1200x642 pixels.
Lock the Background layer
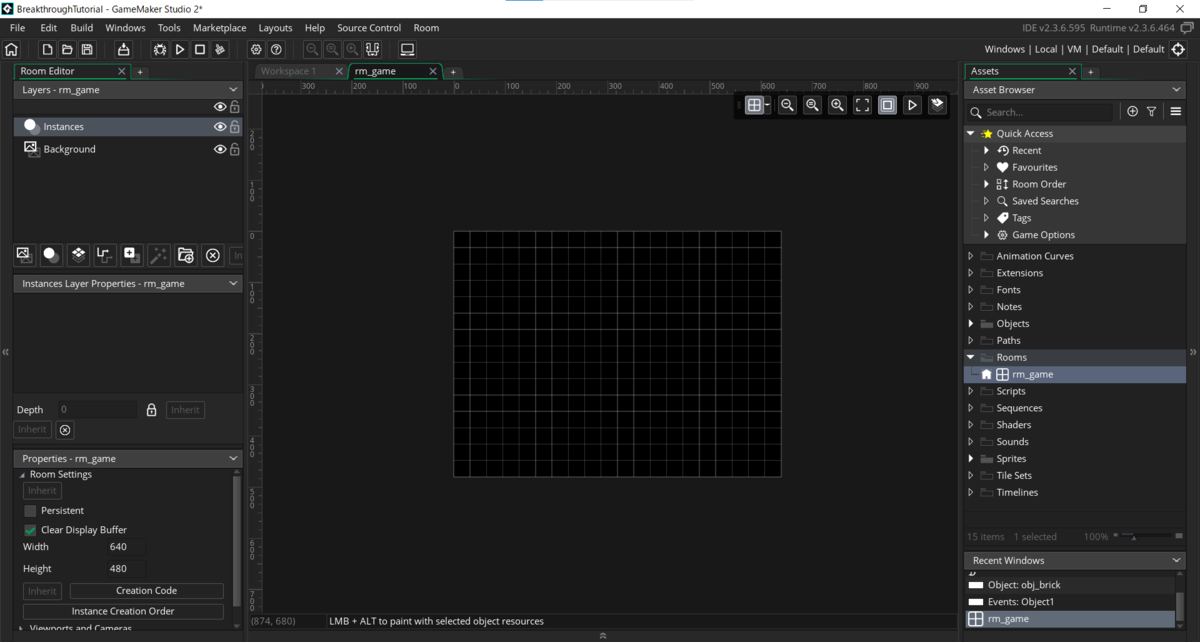point(234,149)
